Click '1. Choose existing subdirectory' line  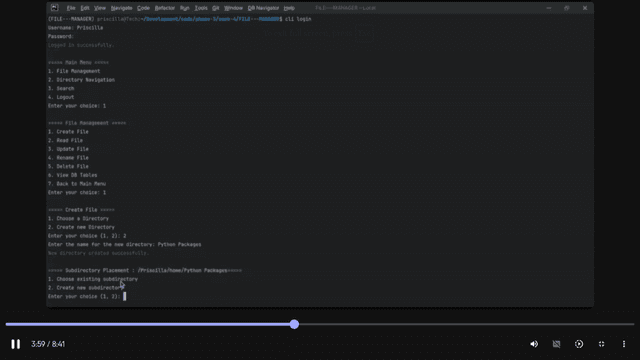[93, 279]
